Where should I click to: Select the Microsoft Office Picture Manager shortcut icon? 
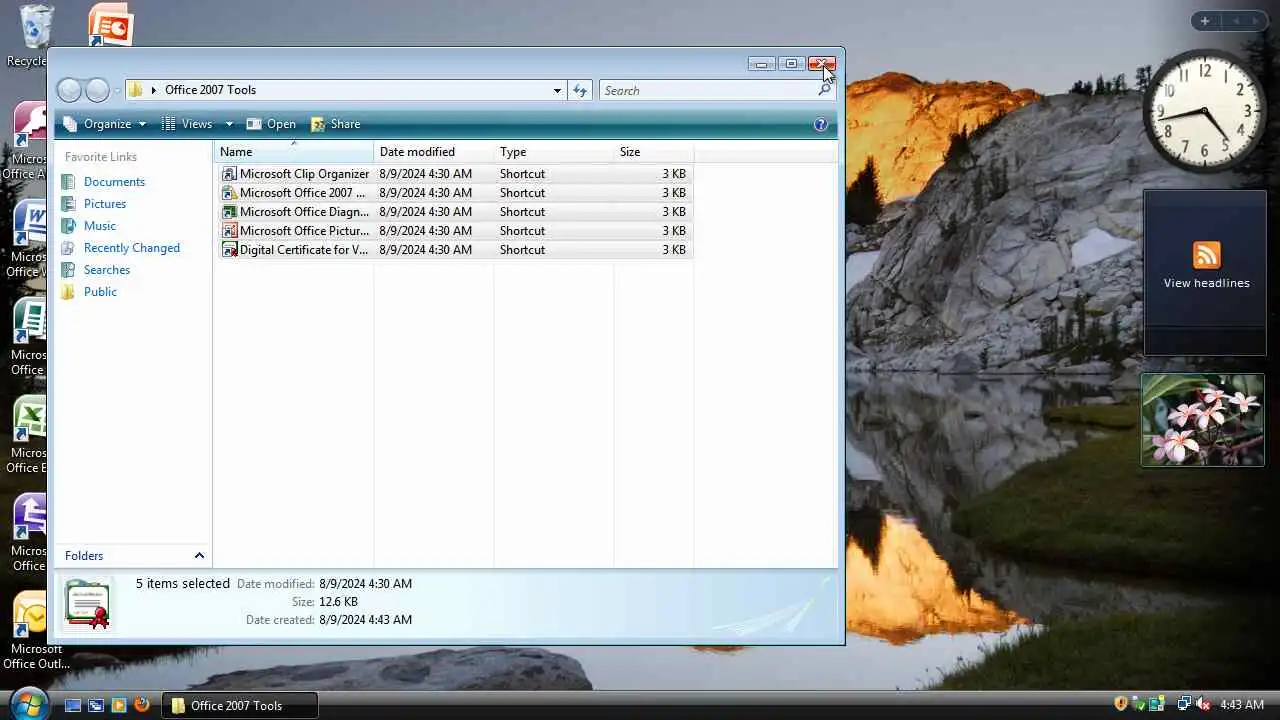click(x=229, y=231)
